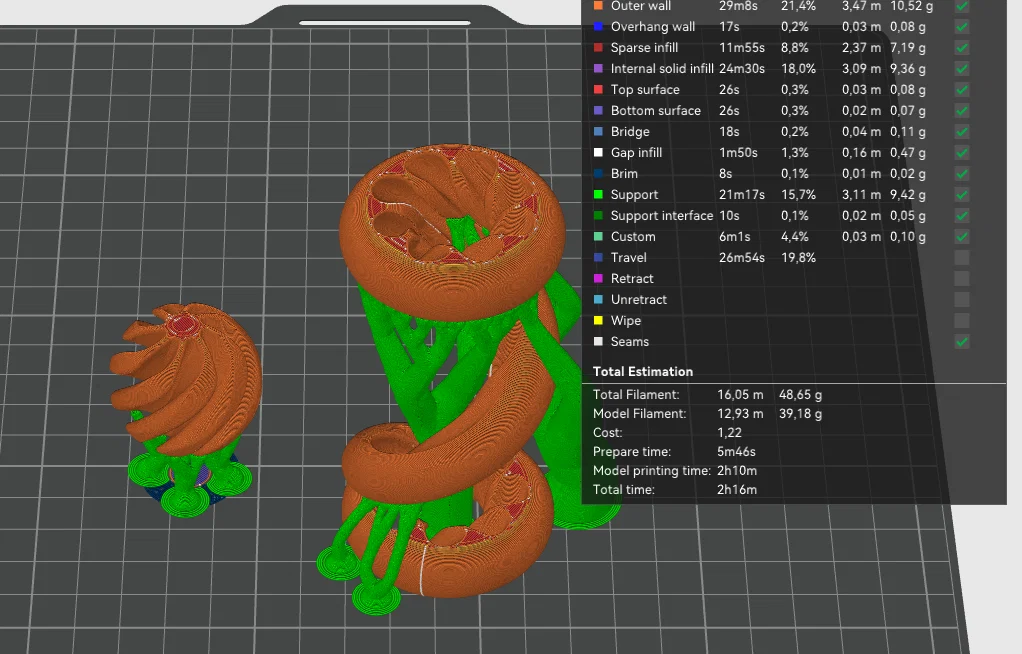Toggle the Brim visibility checkbox
The width and height of the screenshot is (1022, 654).
pos(961,173)
